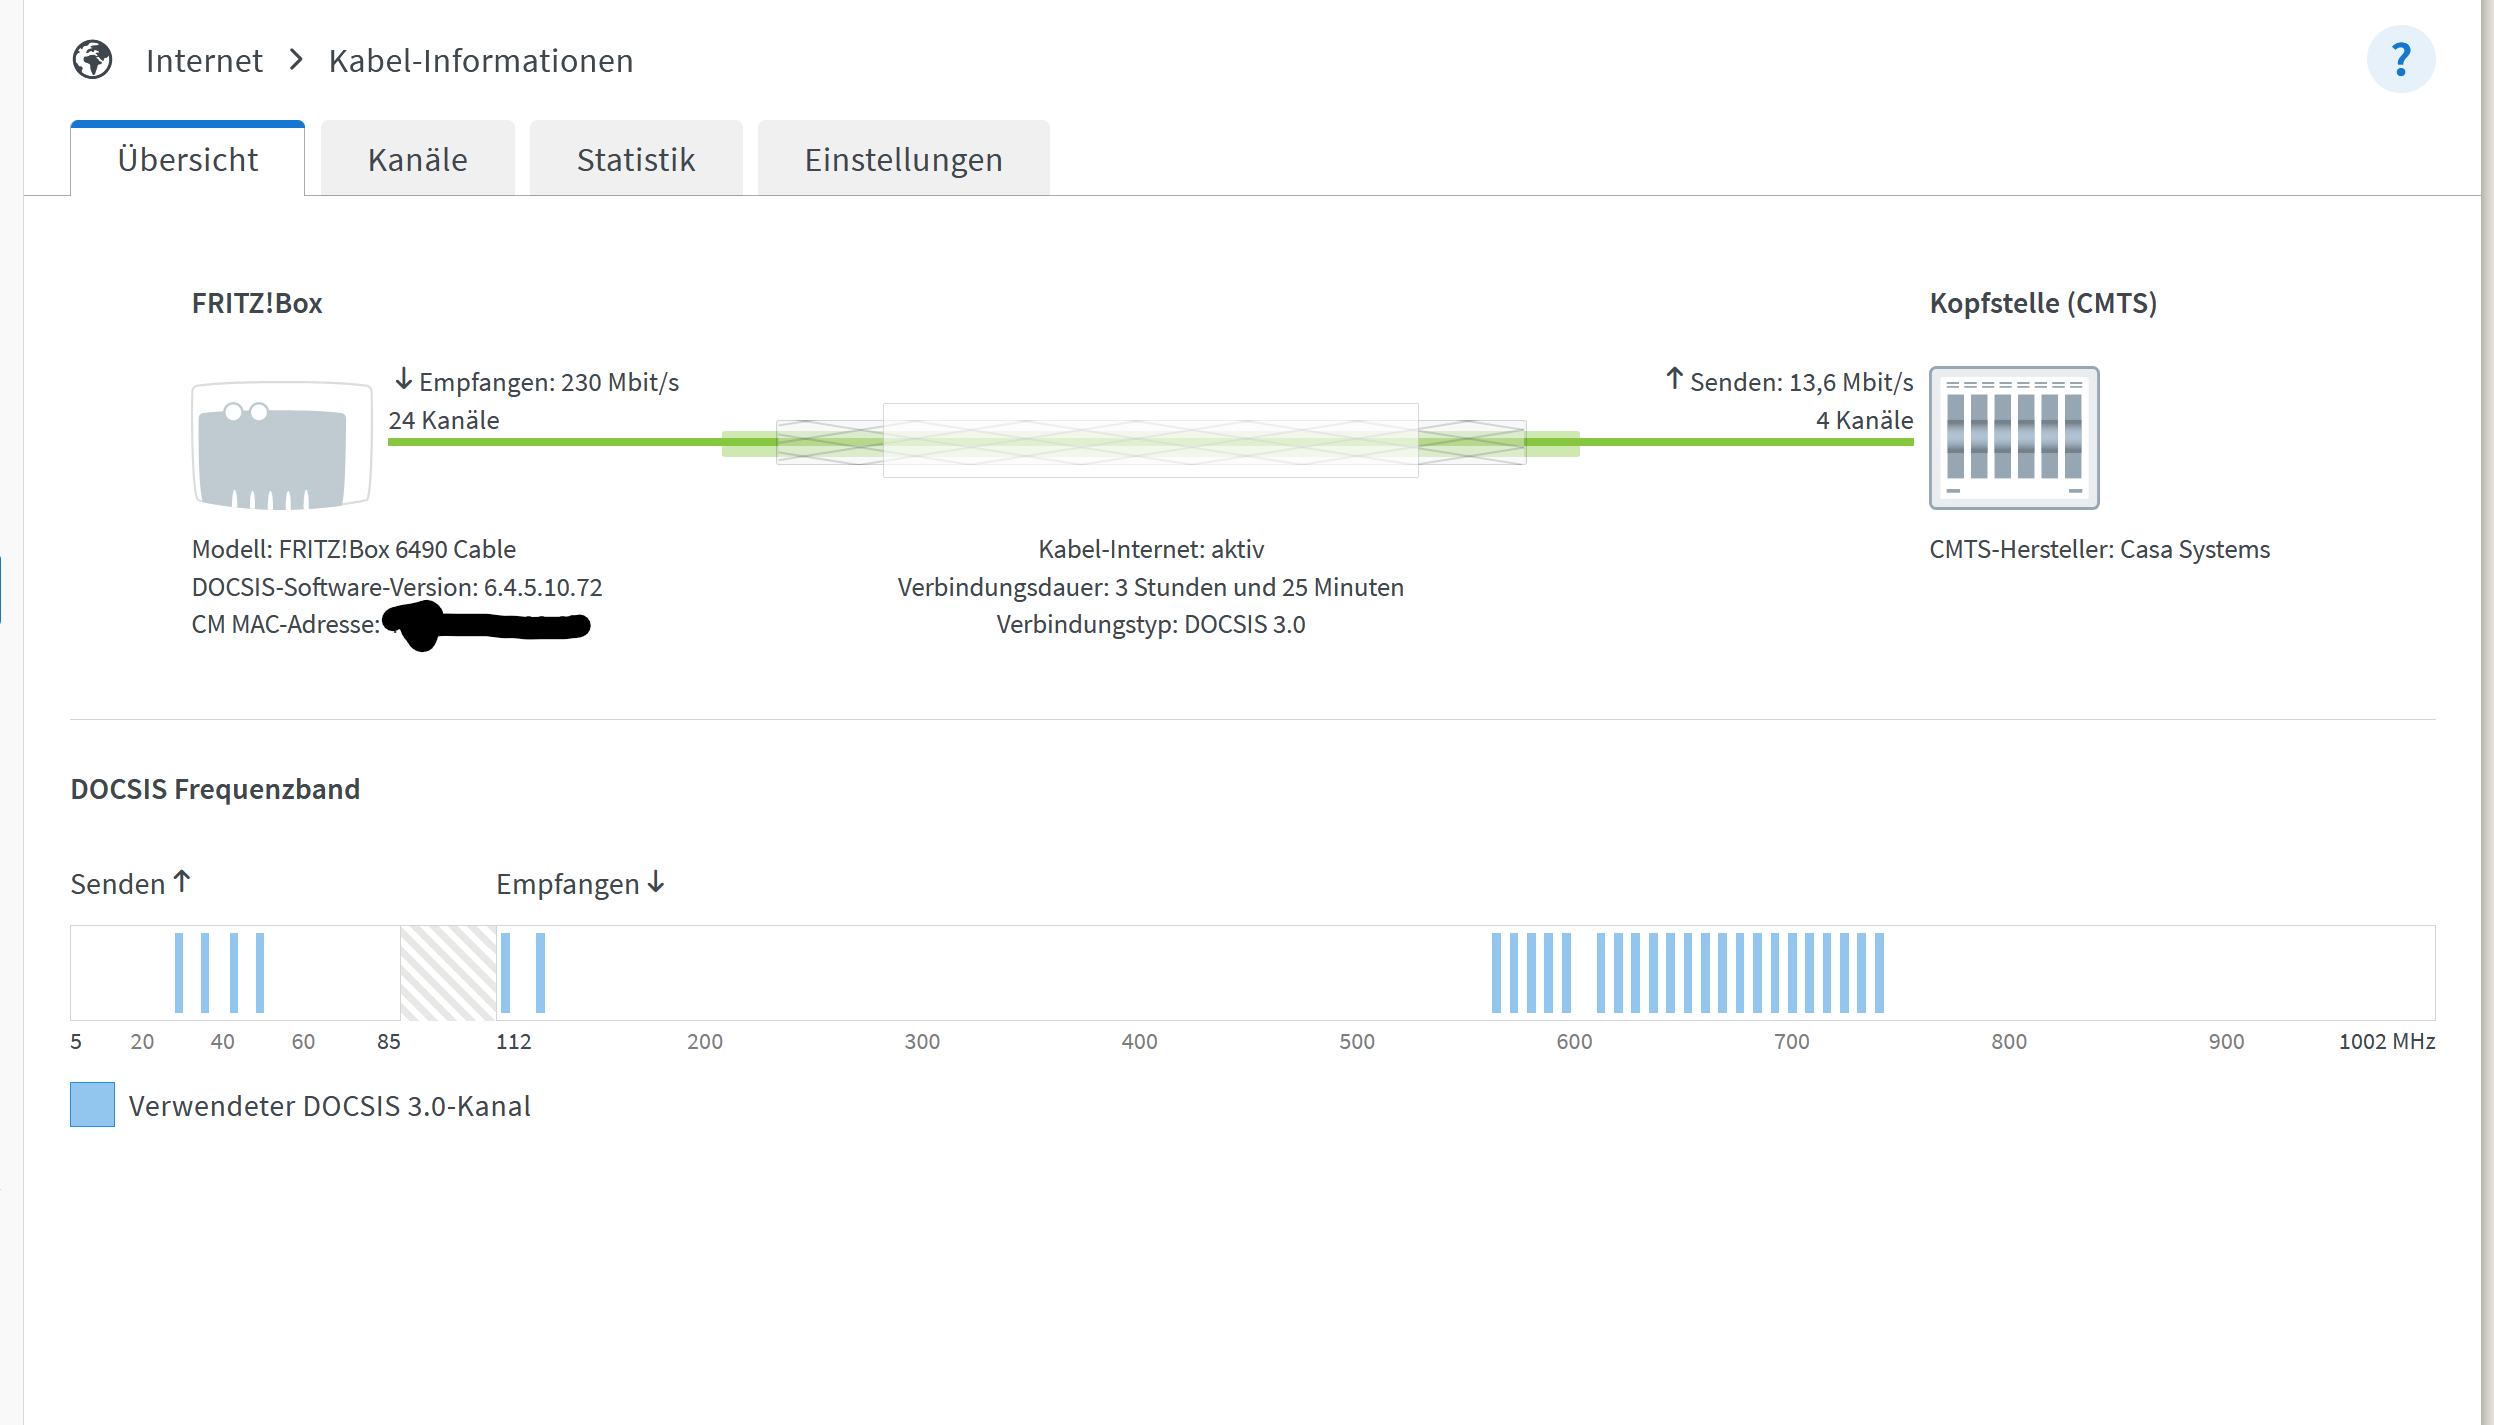The height and width of the screenshot is (1425, 2494).
Task: Open the Kanäle tab
Action: click(x=417, y=160)
